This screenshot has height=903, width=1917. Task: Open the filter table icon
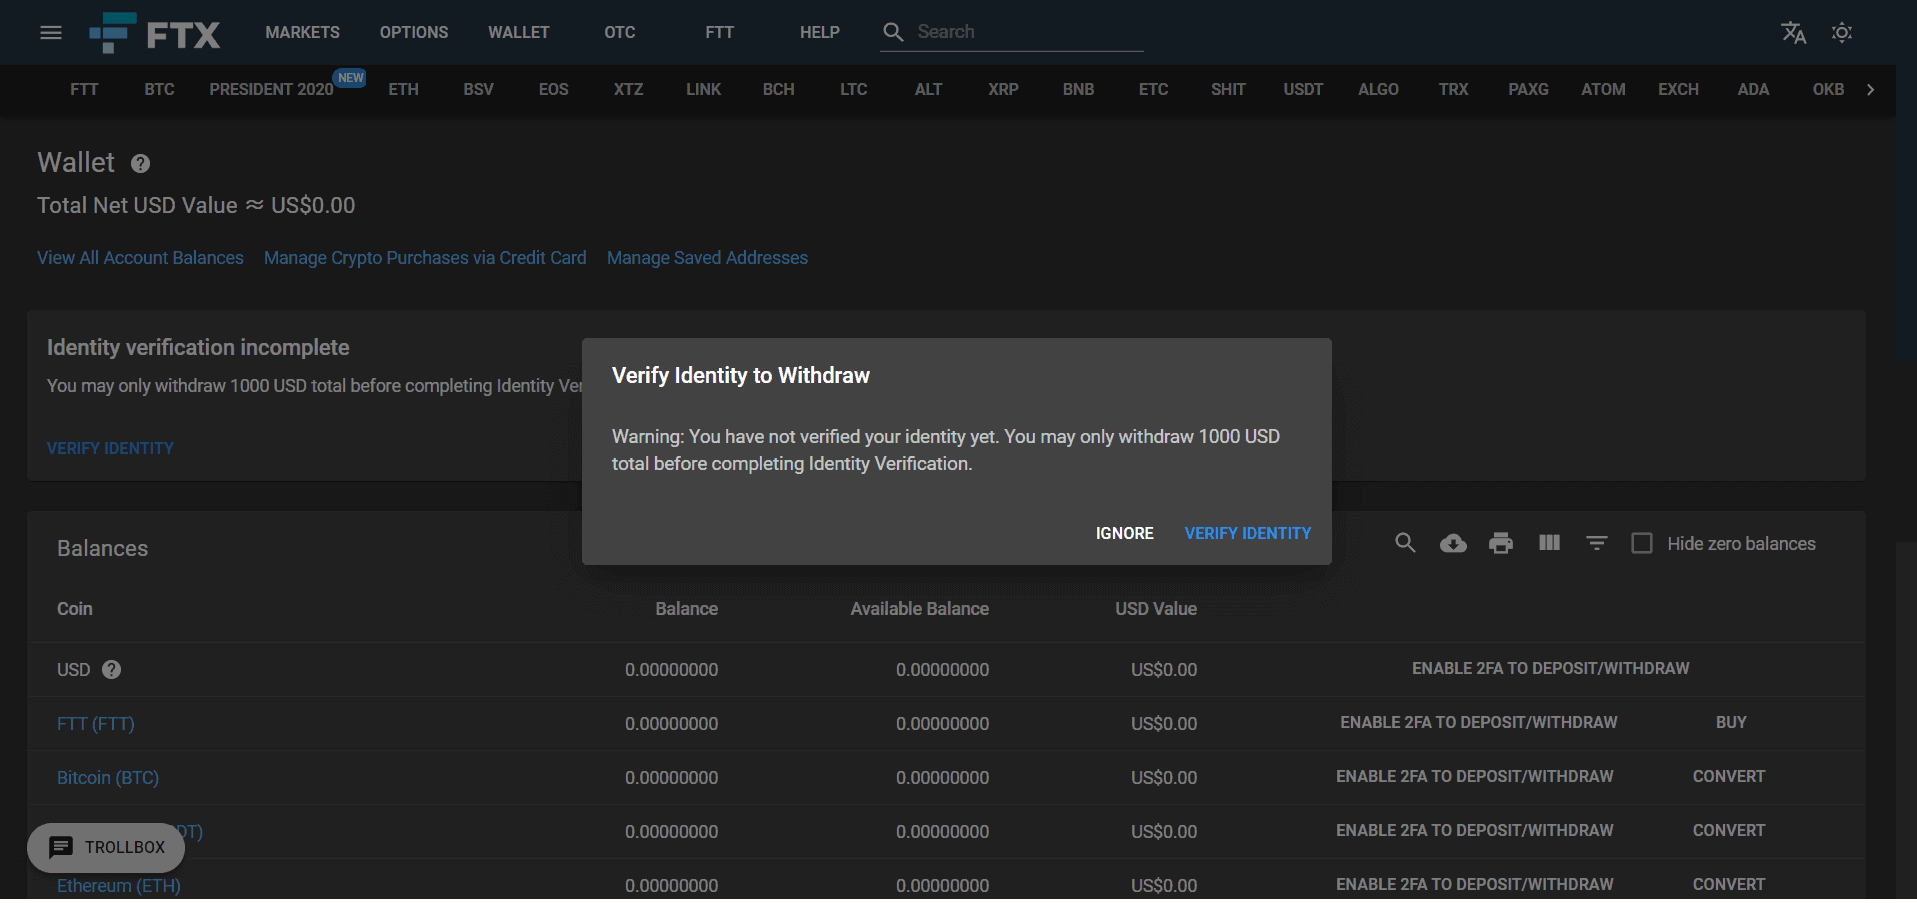pyautogui.click(x=1597, y=543)
